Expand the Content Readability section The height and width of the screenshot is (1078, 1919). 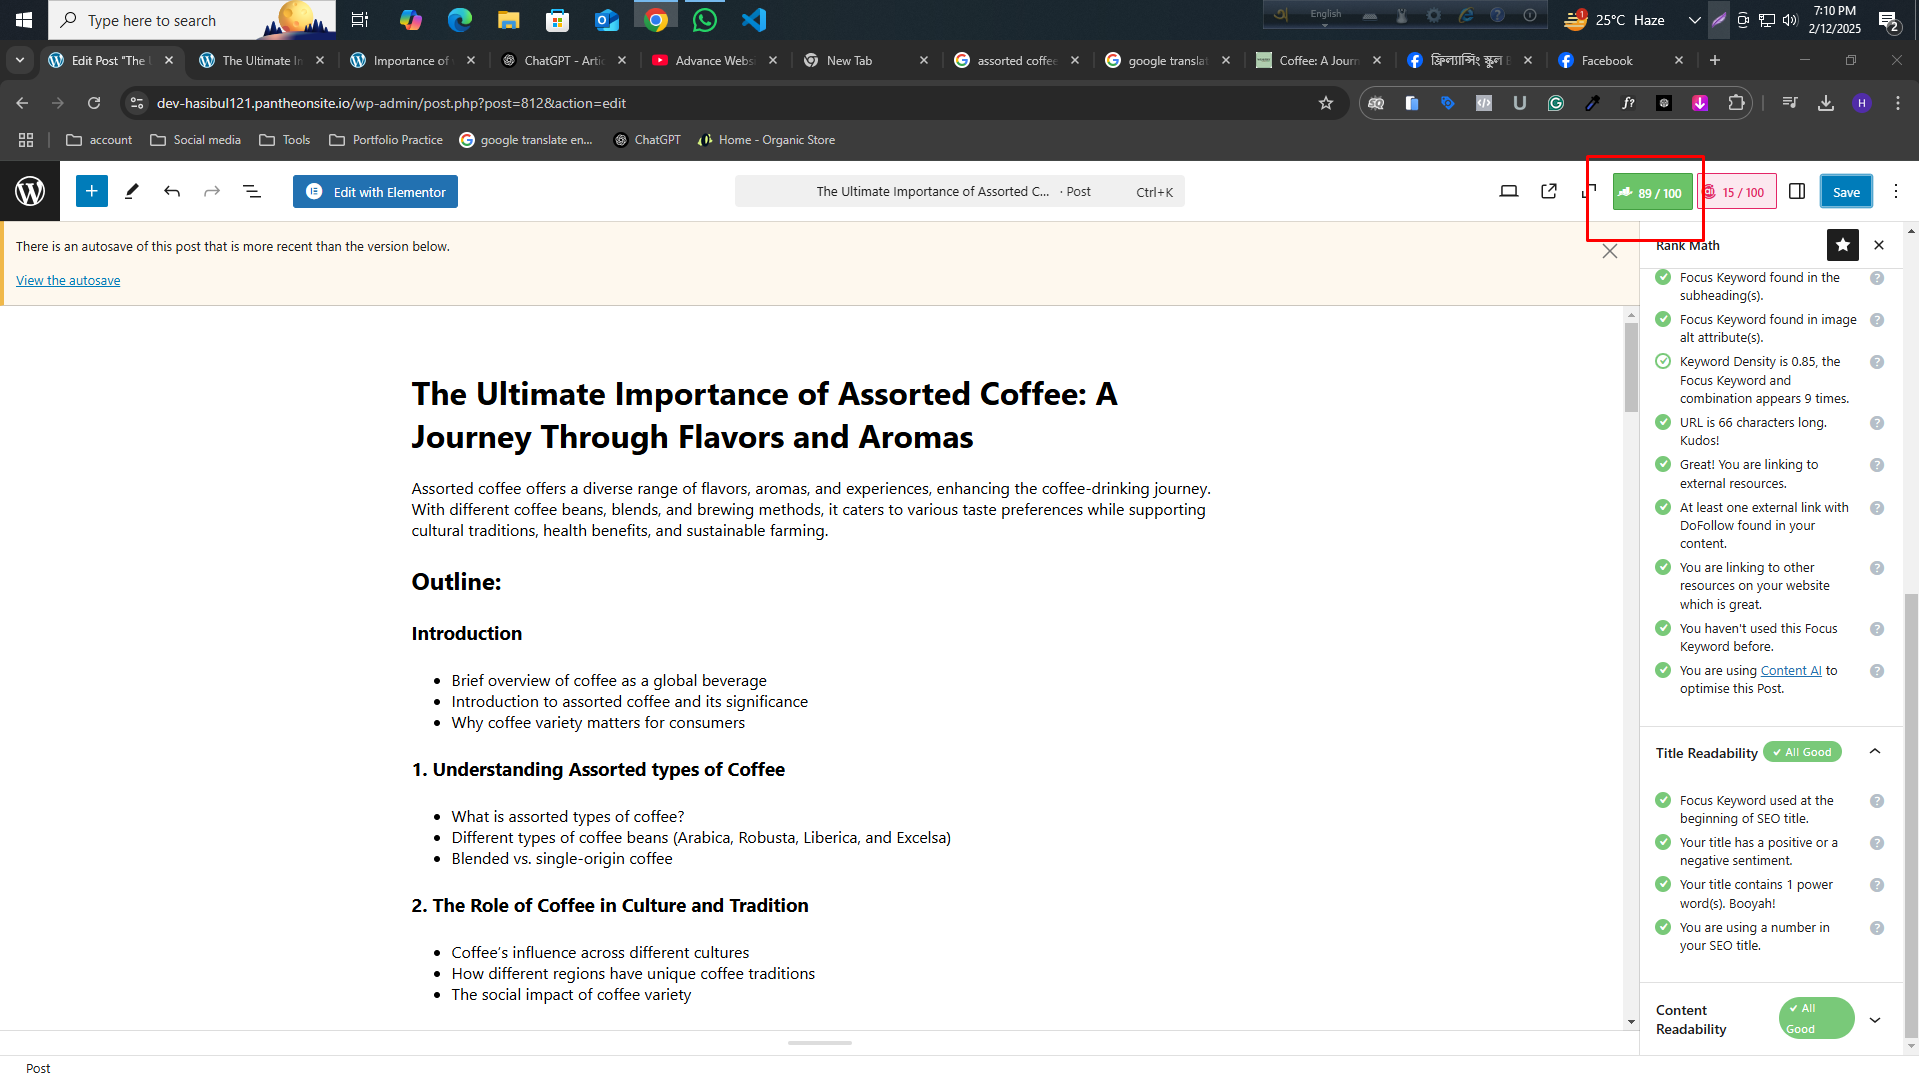point(1874,1019)
